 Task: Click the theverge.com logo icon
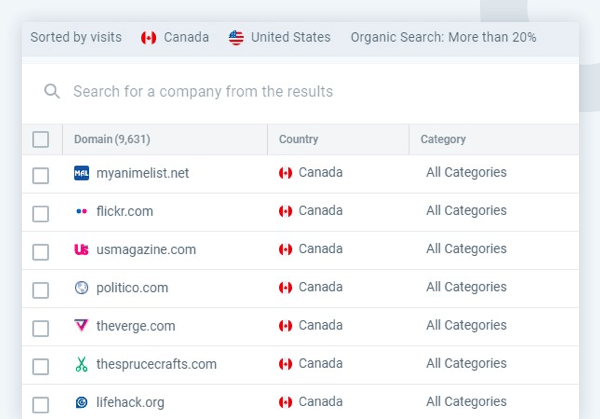point(82,326)
